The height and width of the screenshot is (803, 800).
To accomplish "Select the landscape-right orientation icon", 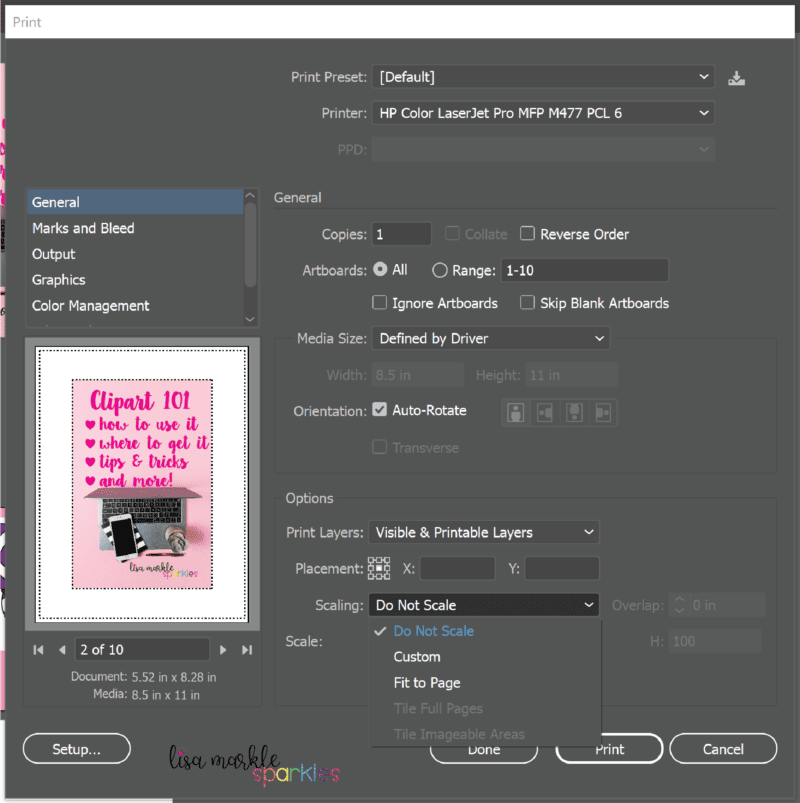I will click(x=603, y=412).
